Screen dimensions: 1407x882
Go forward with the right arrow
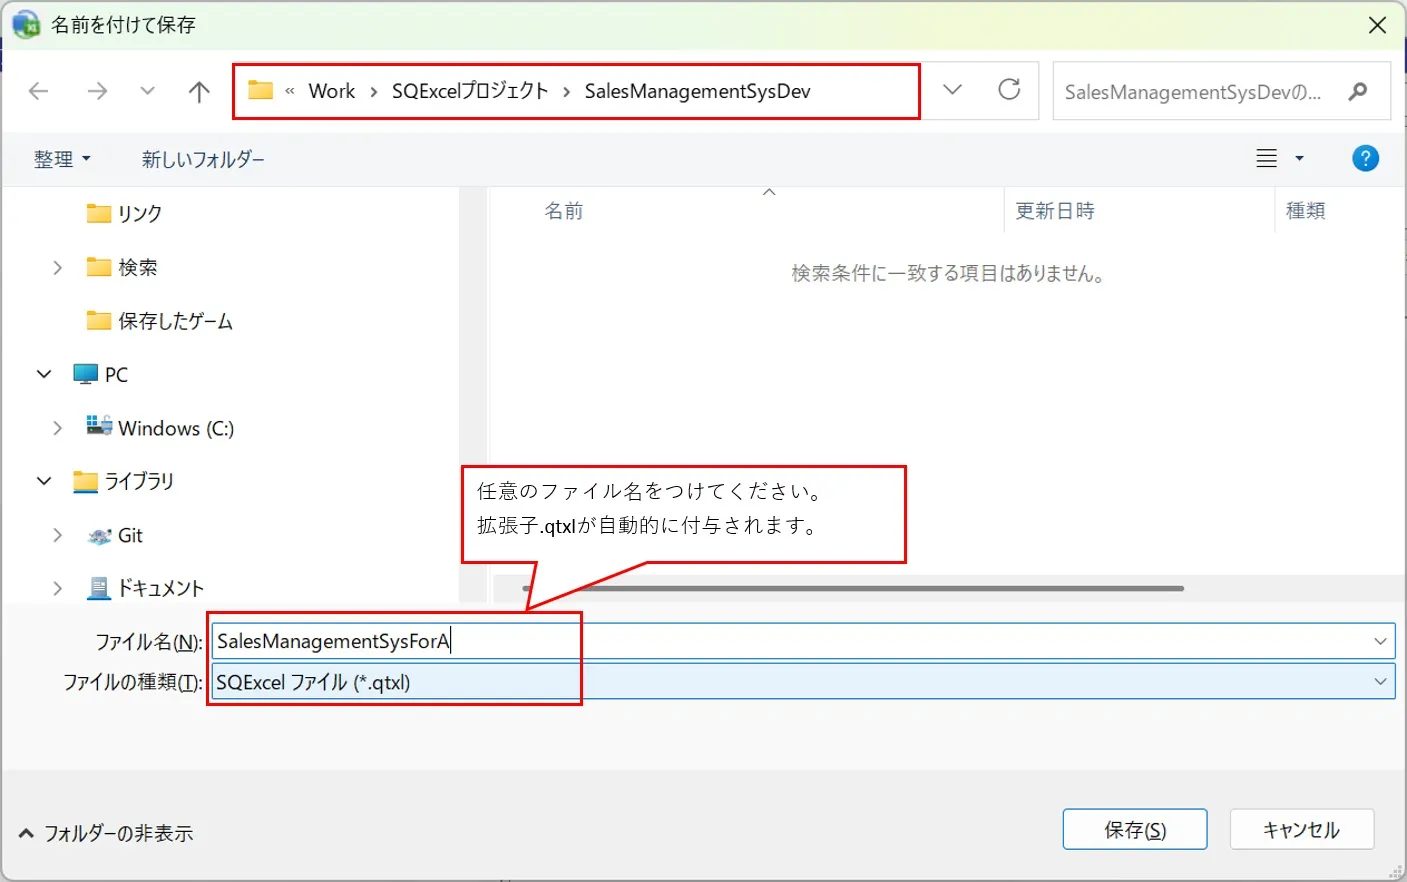point(97,92)
